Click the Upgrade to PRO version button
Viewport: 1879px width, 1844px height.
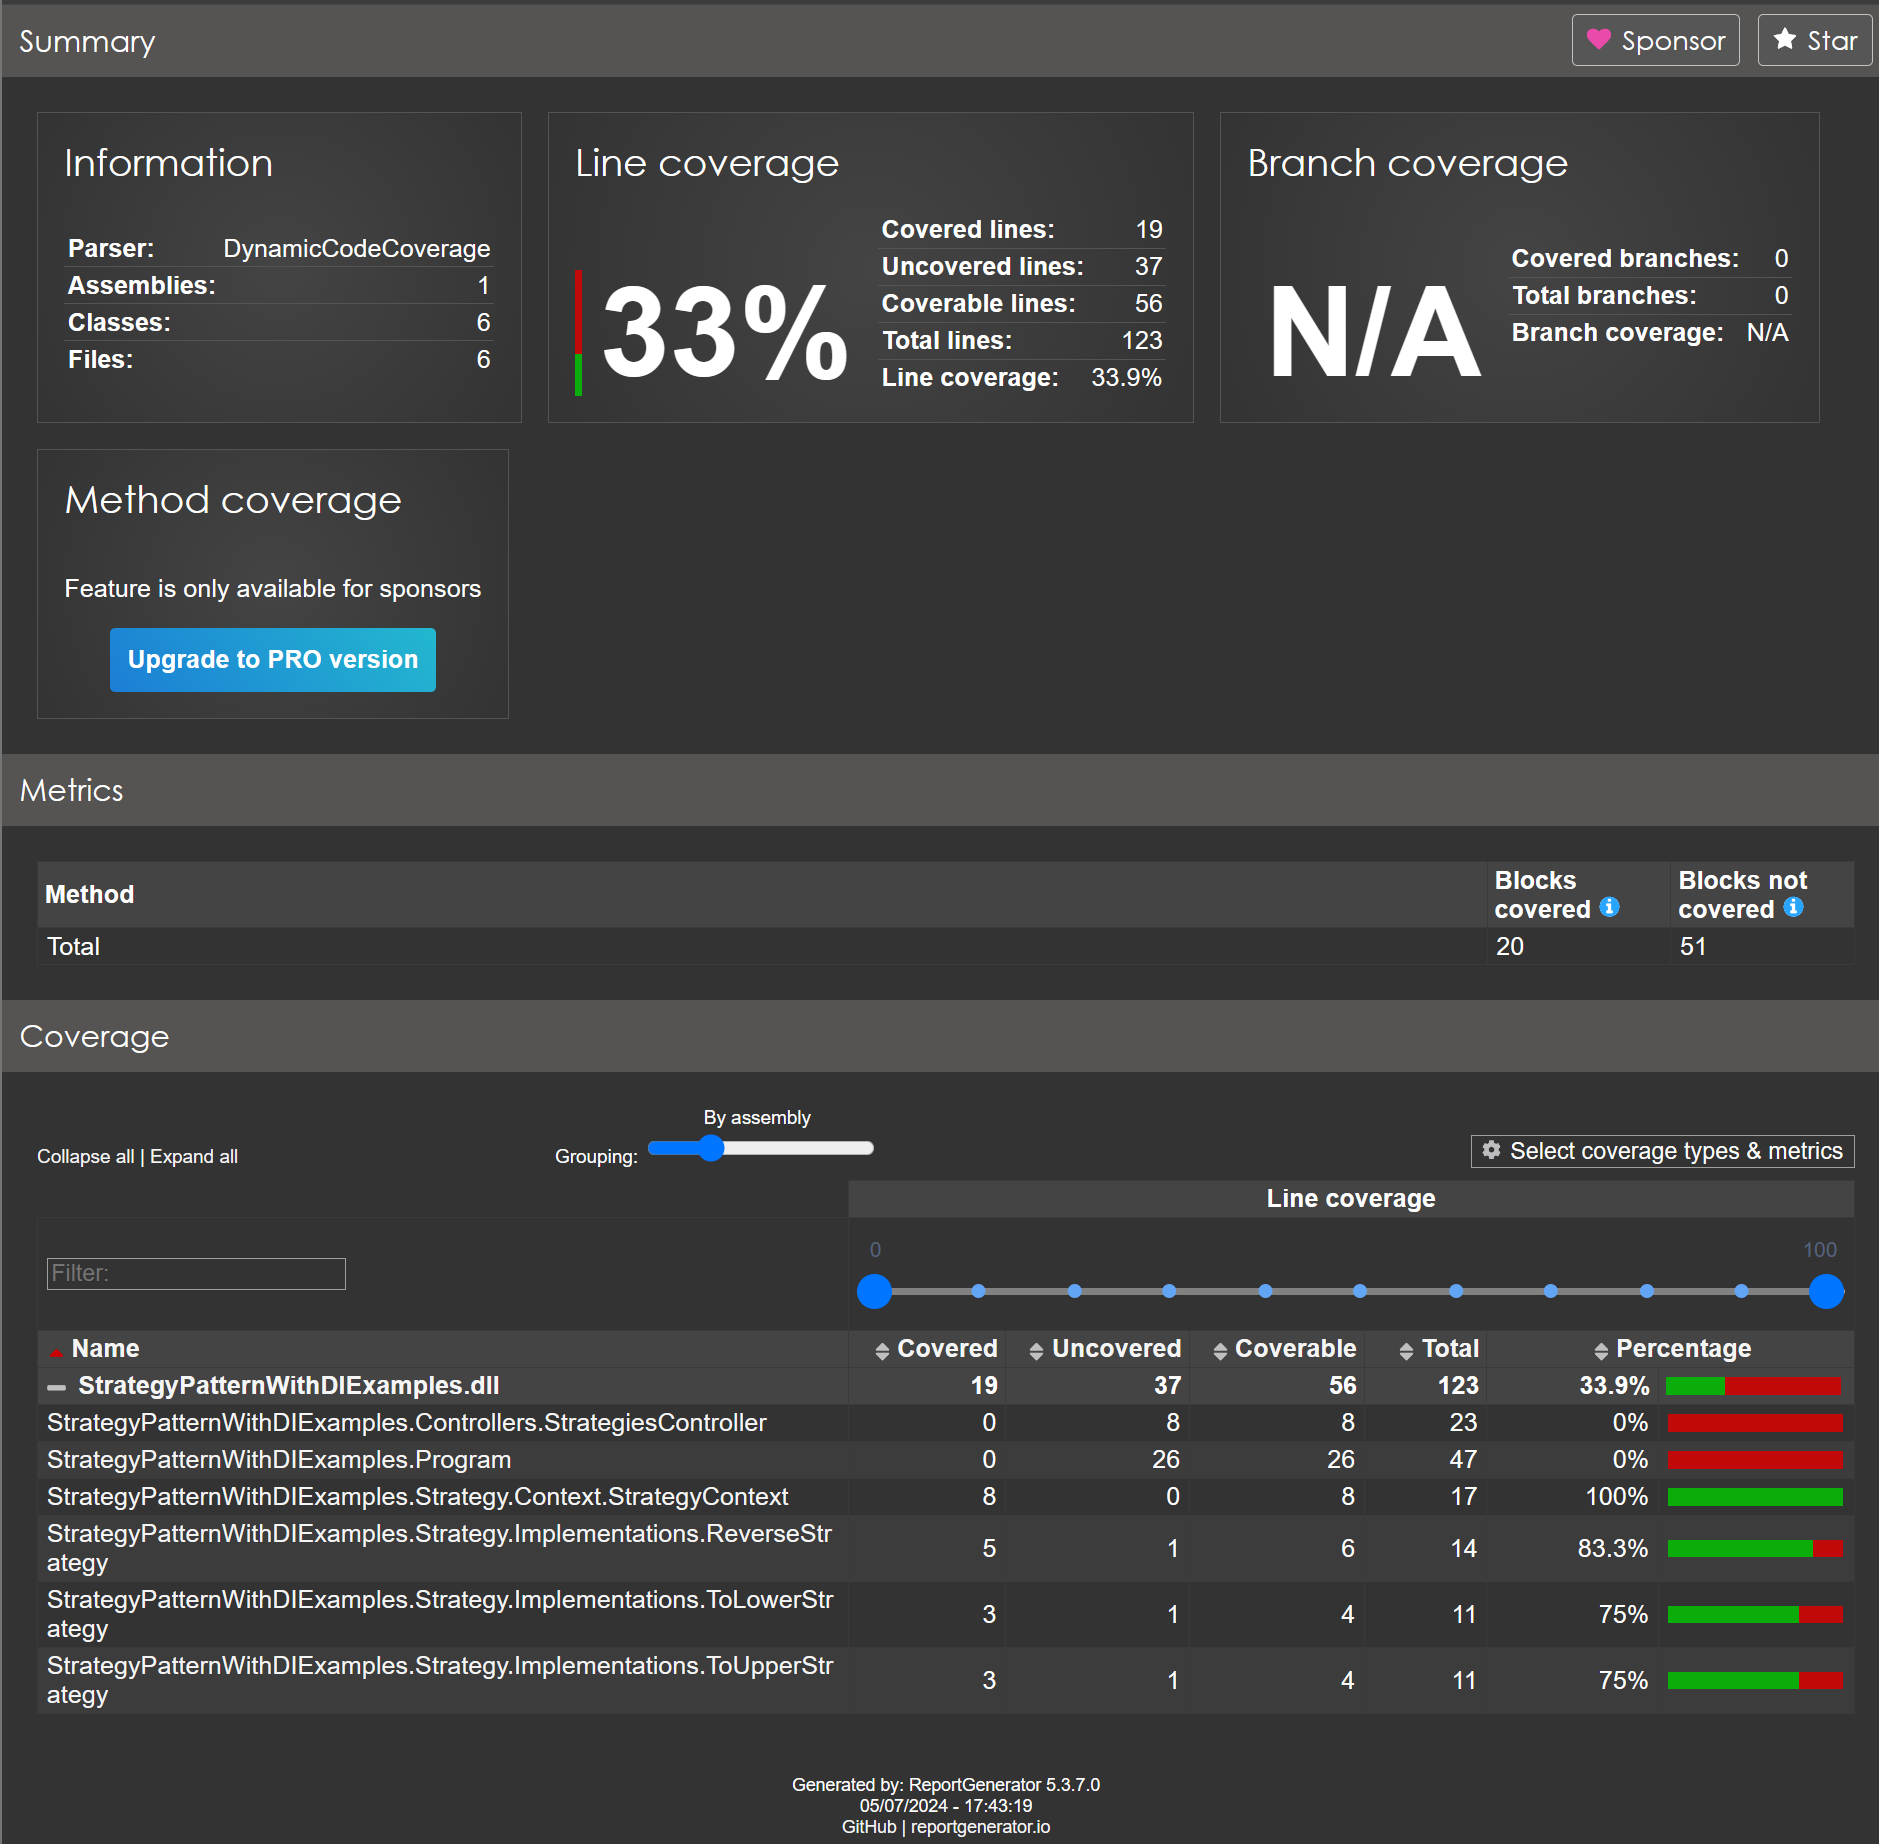pyautogui.click(x=272, y=659)
